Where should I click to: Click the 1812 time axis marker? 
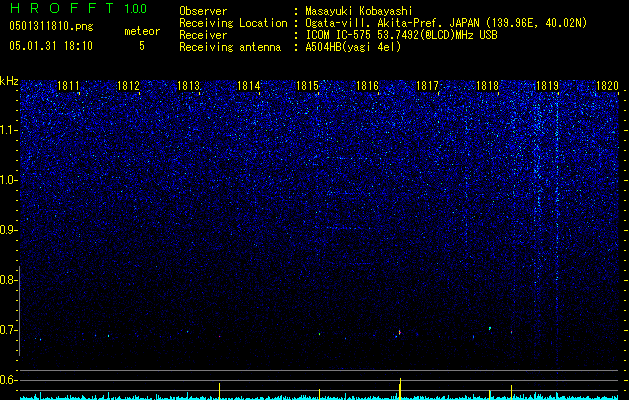tap(128, 86)
